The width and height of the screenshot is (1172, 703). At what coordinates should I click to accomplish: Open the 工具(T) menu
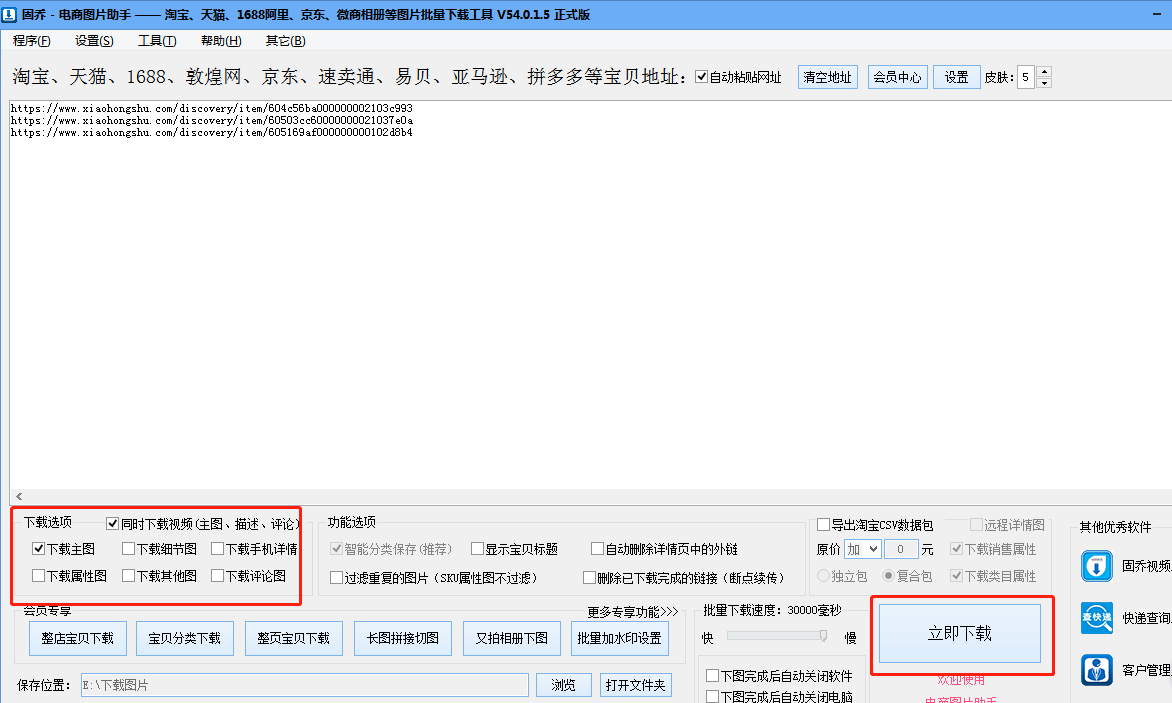157,40
